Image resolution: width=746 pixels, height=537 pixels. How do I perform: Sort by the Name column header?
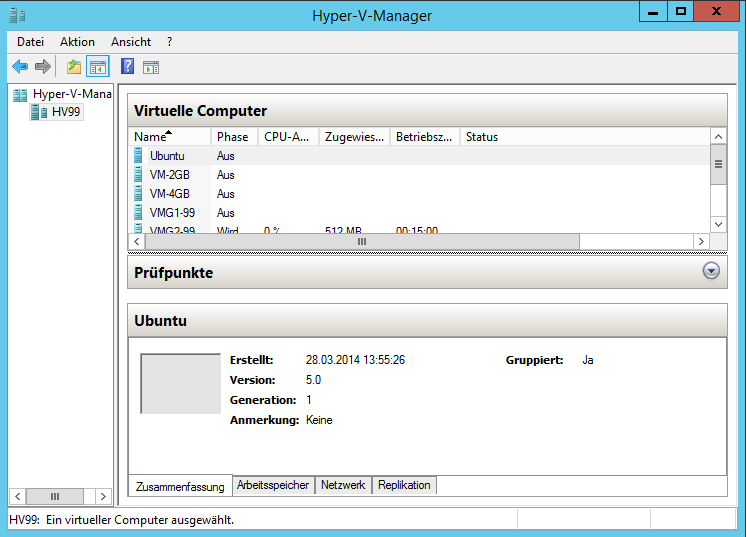(169, 137)
